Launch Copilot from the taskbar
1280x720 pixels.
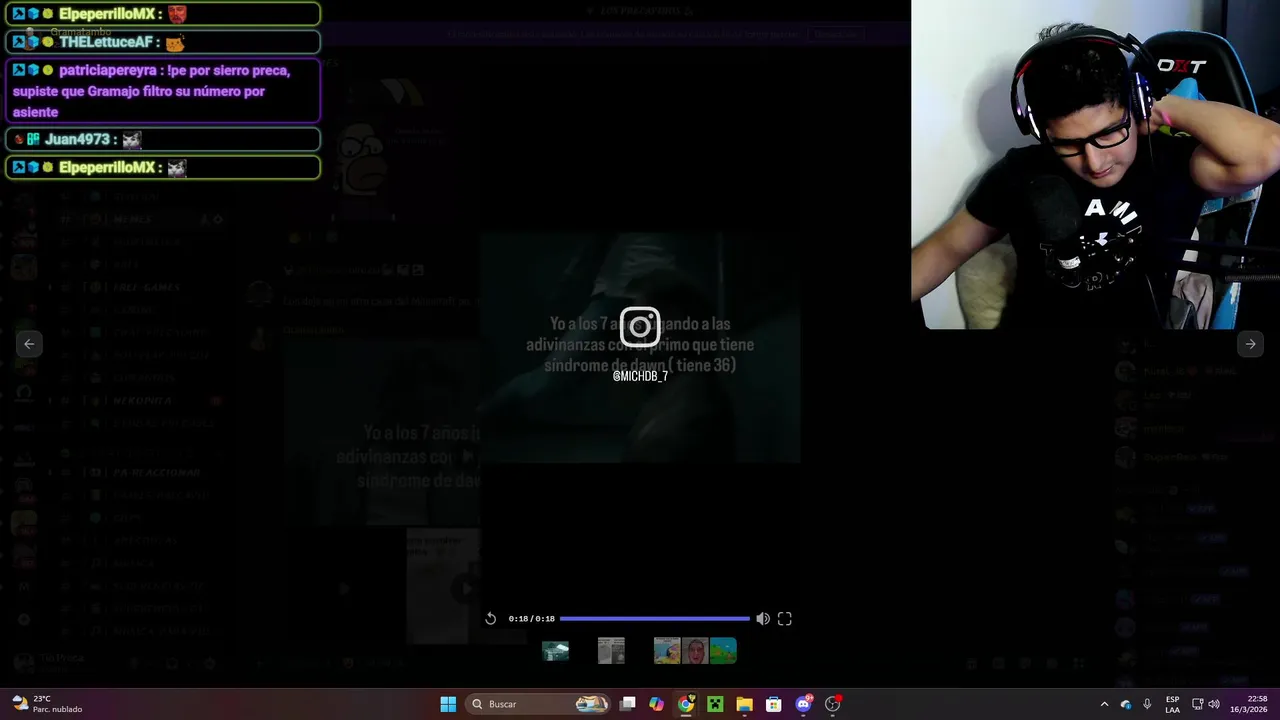tap(656, 704)
